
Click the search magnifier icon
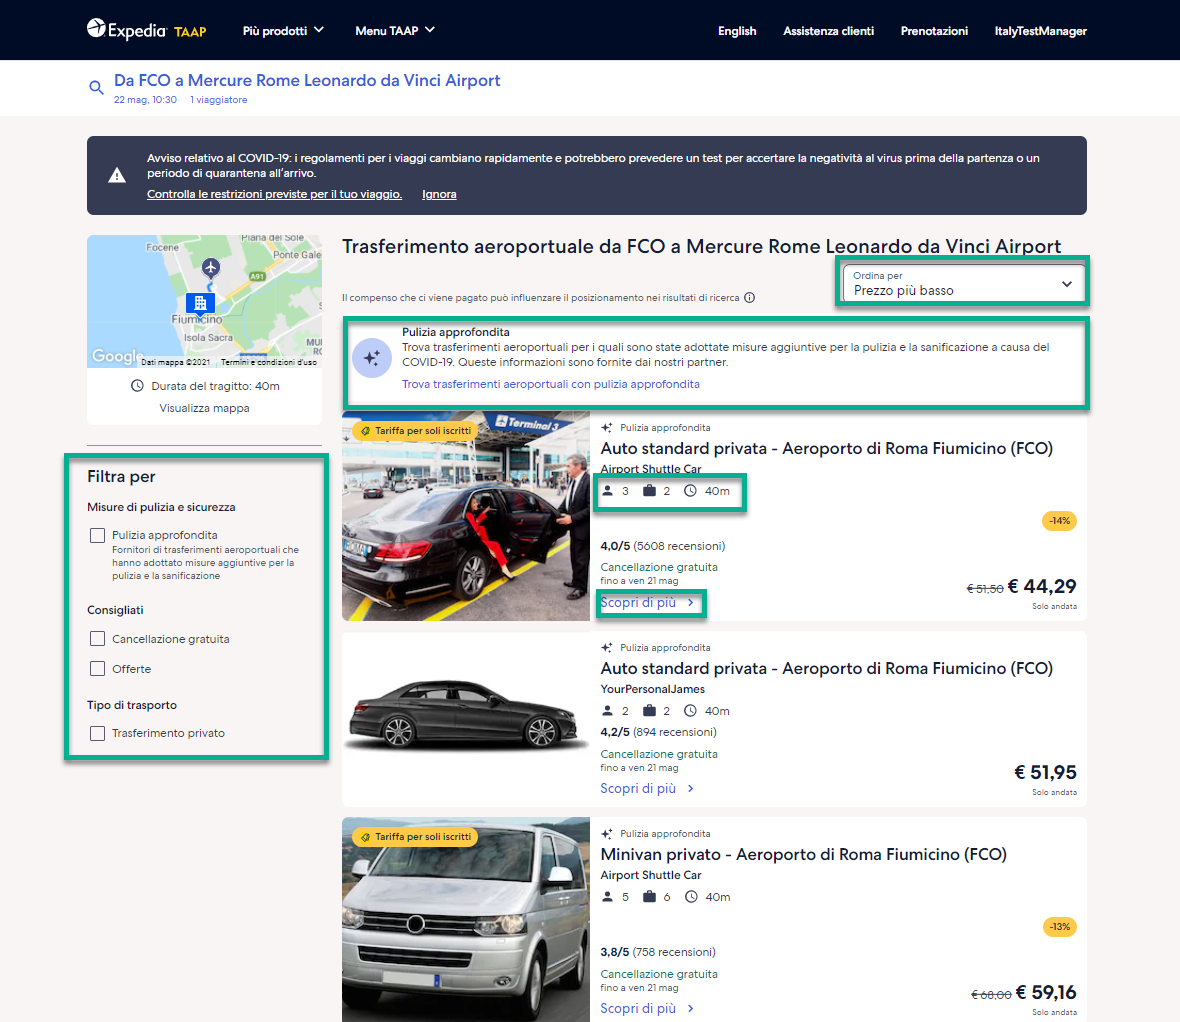tap(96, 87)
